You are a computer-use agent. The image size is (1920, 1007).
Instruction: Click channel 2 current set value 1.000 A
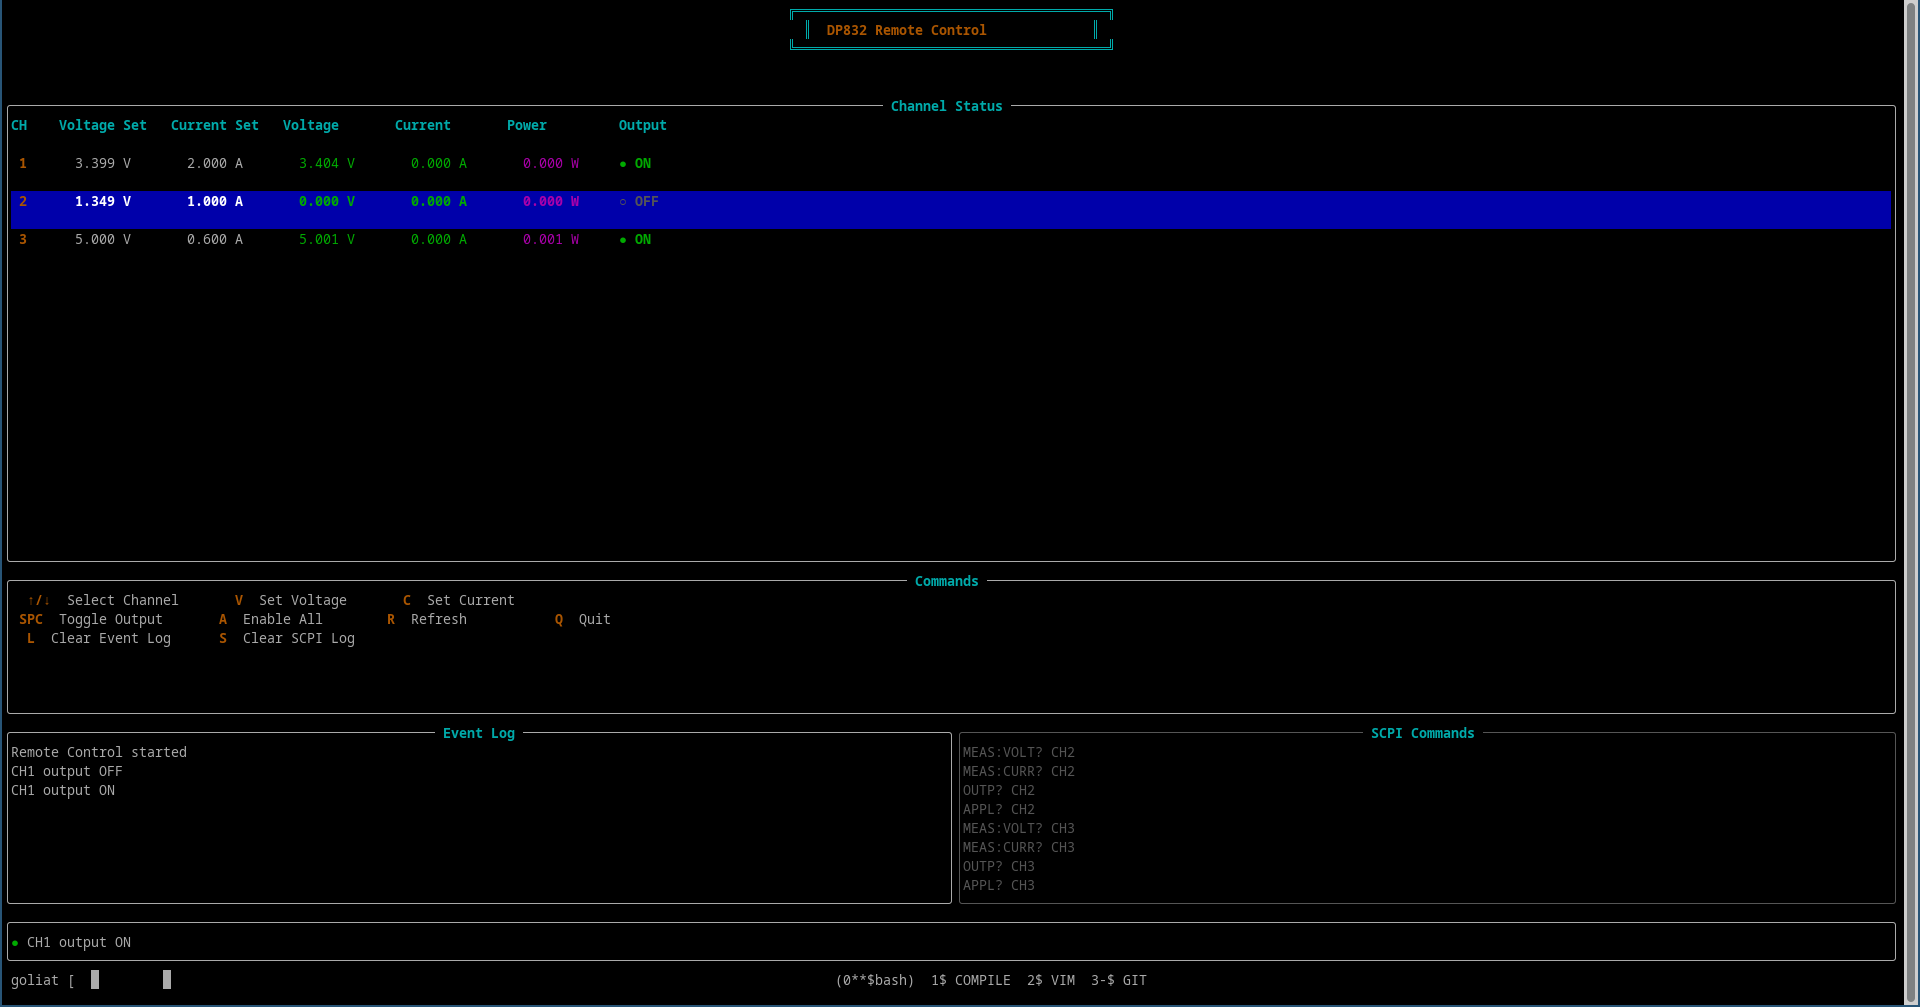click(214, 202)
